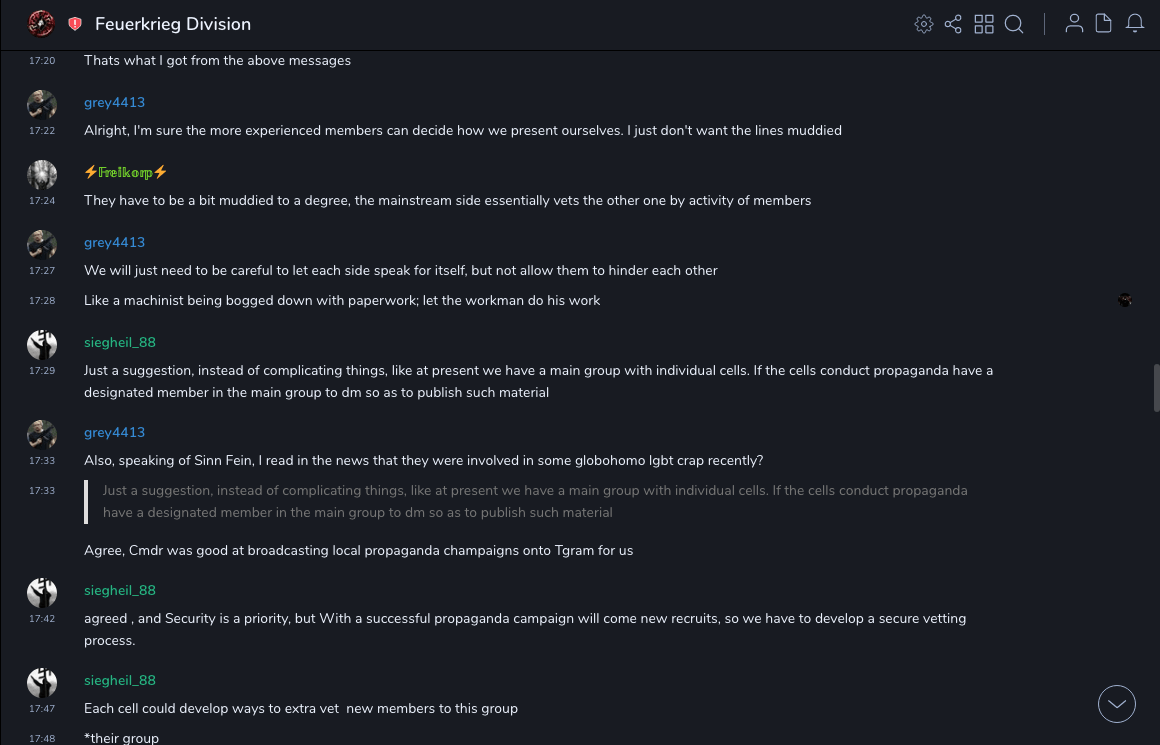
Task: Show the members list person icon
Action: pos(1074,24)
